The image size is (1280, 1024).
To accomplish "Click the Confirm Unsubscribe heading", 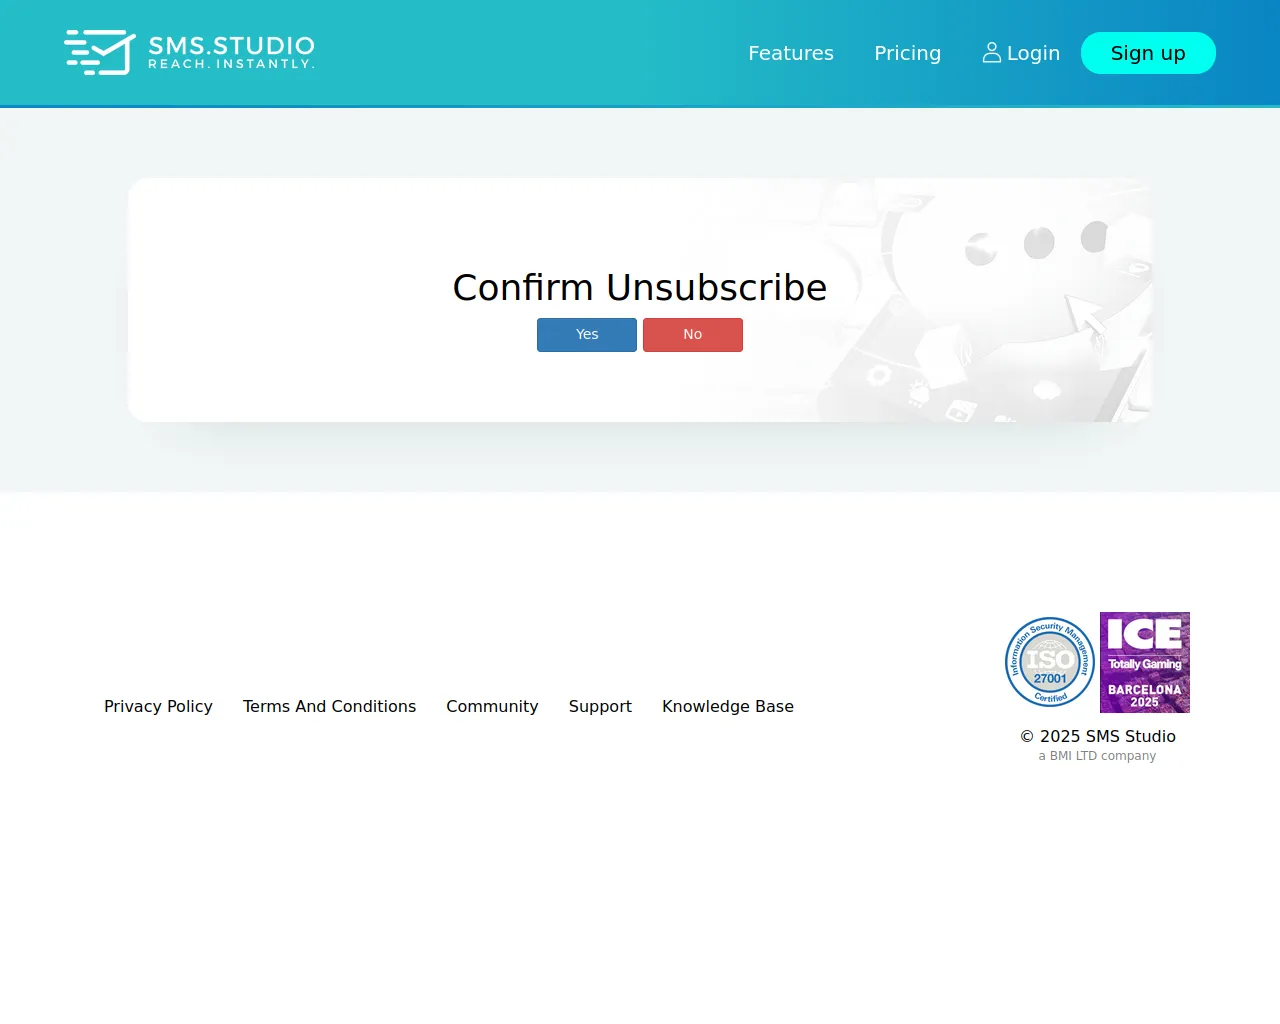I will [x=639, y=287].
